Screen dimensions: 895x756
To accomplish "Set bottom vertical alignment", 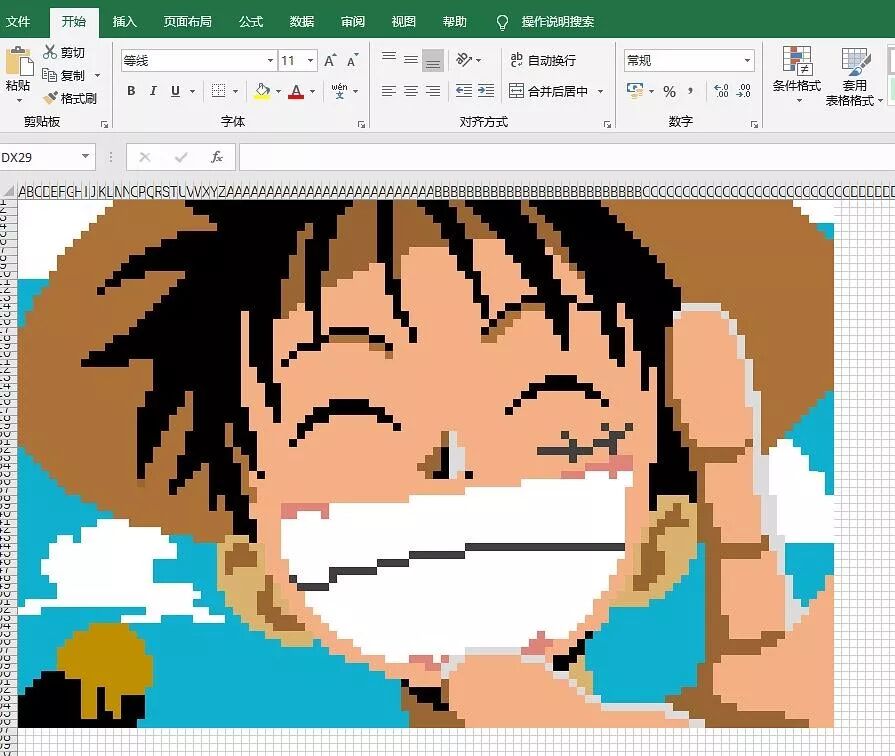I will coord(433,61).
